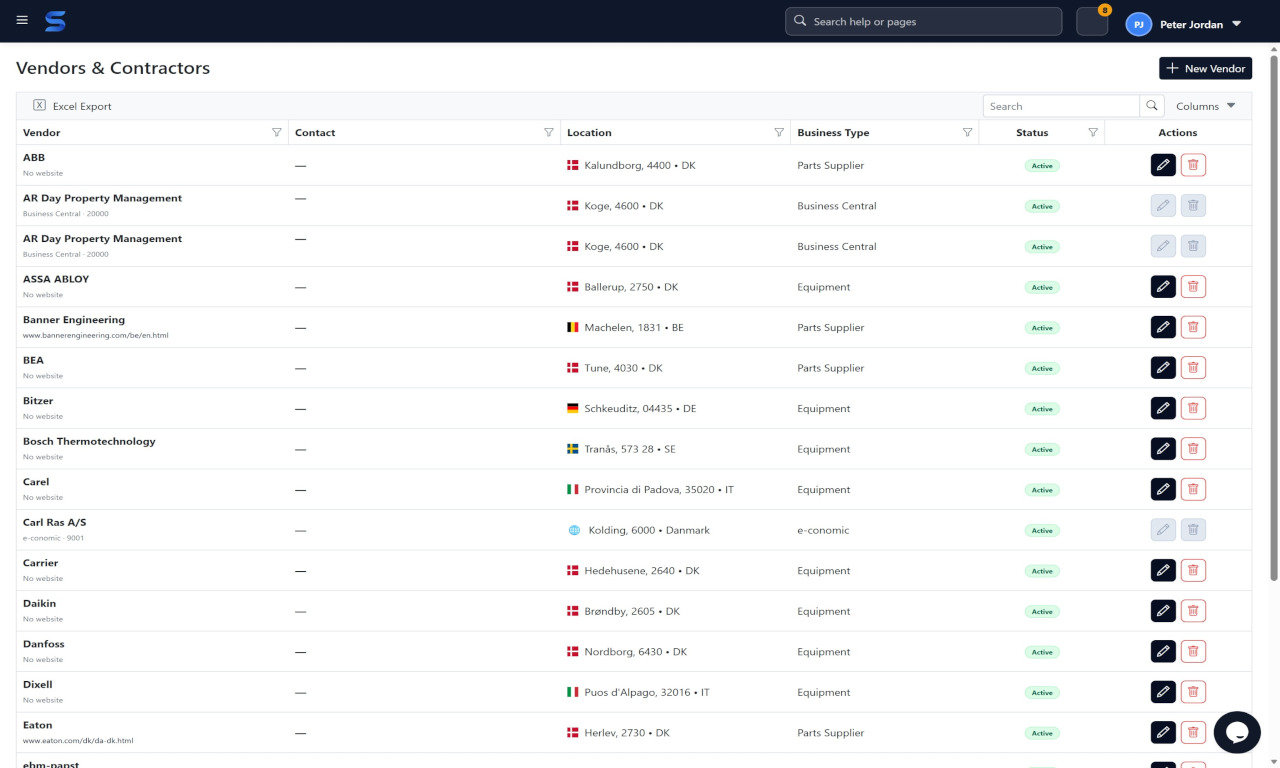The image size is (1280, 768).
Task: Select the Banner Engineering website URL text
Action: (x=95, y=335)
